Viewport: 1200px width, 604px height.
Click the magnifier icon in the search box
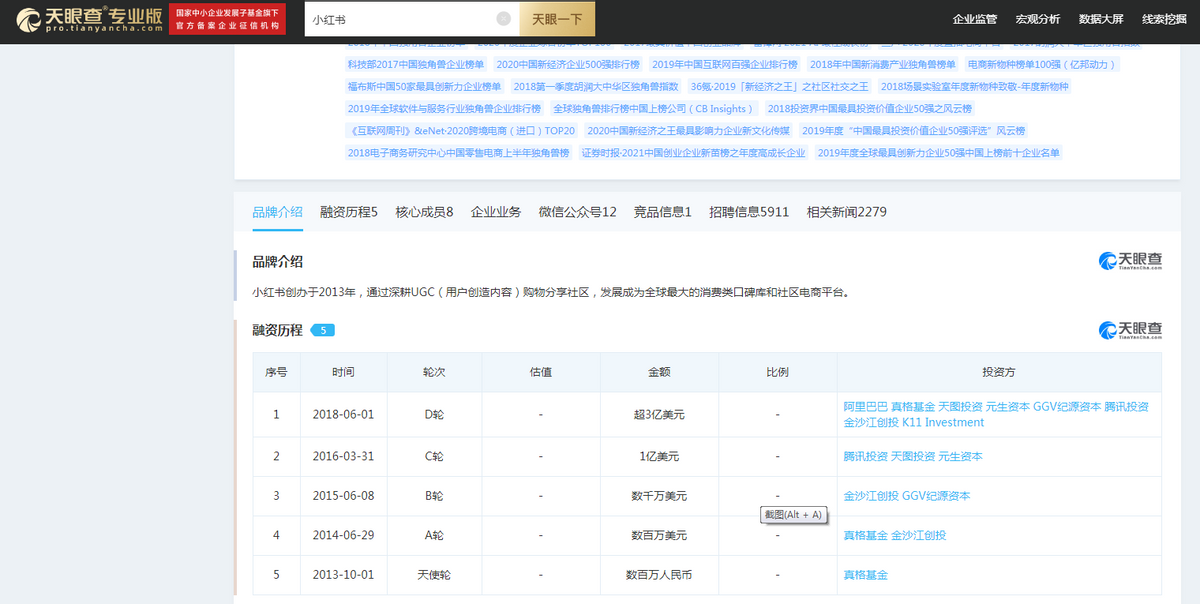pyautogui.click(x=502, y=18)
